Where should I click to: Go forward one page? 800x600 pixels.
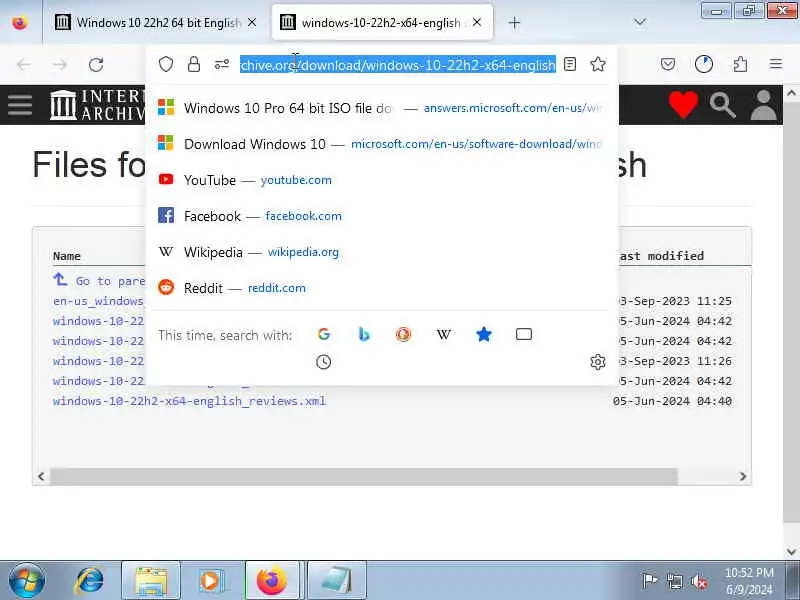(60, 65)
